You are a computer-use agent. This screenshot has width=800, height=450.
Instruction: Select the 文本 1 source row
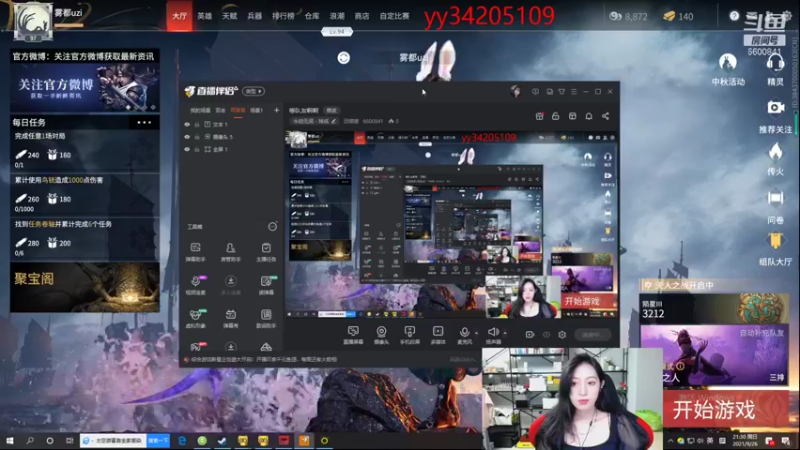point(231,124)
